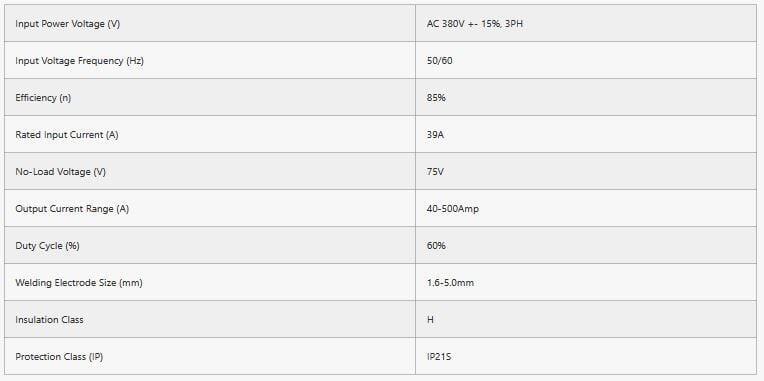Click the Efficiency (n) label

tap(43, 97)
